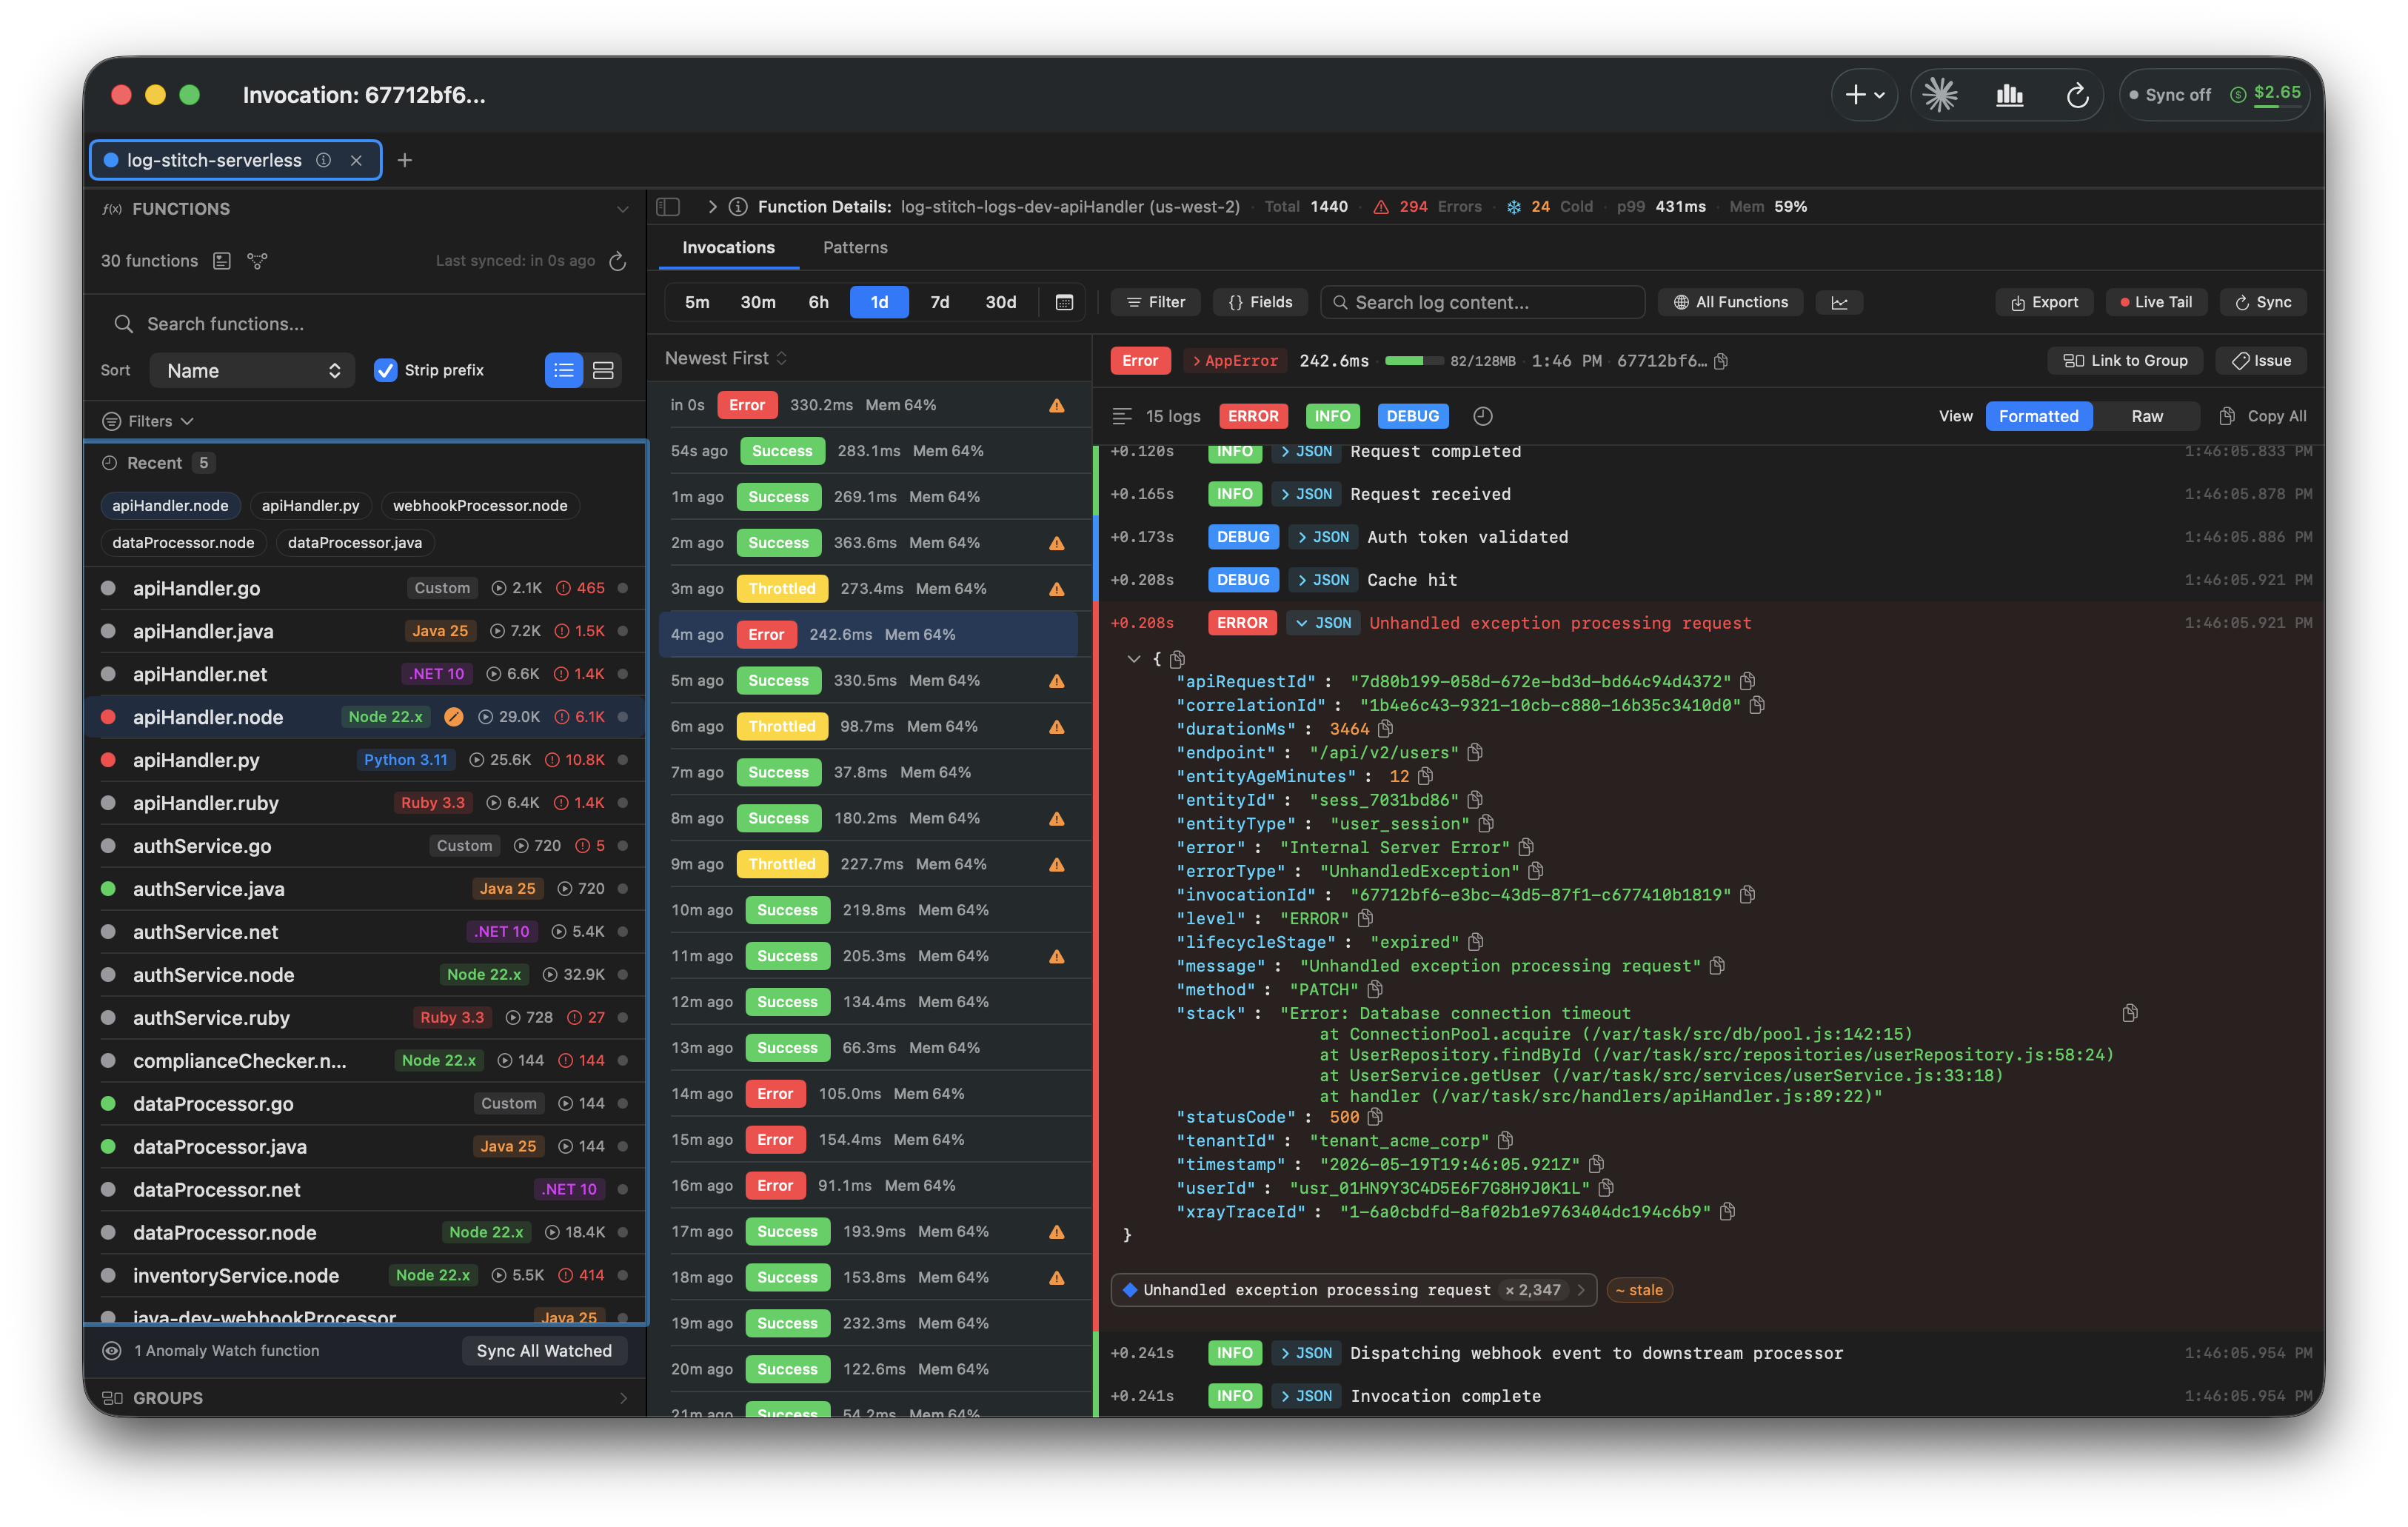The image size is (2408, 1527).
Task: Toggle the INFO log level filter
Action: 1332,416
